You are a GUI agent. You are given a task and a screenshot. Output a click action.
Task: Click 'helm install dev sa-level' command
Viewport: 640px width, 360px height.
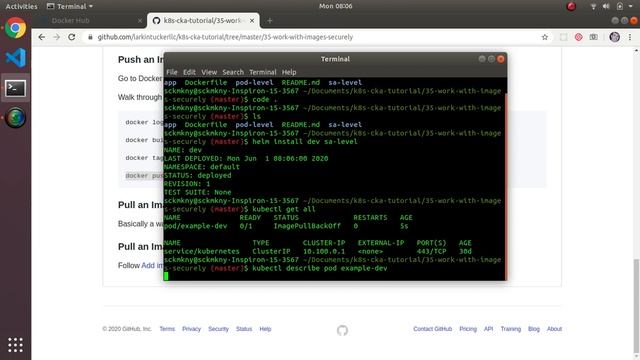[x=304, y=142]
